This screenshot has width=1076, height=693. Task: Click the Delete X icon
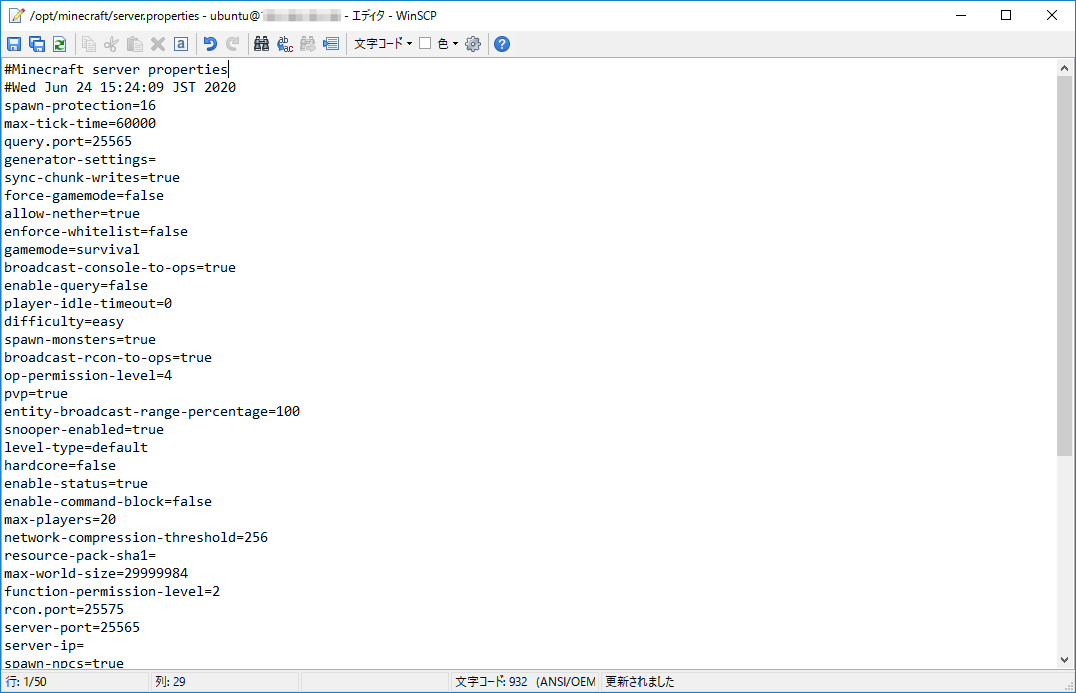point(158,44)
